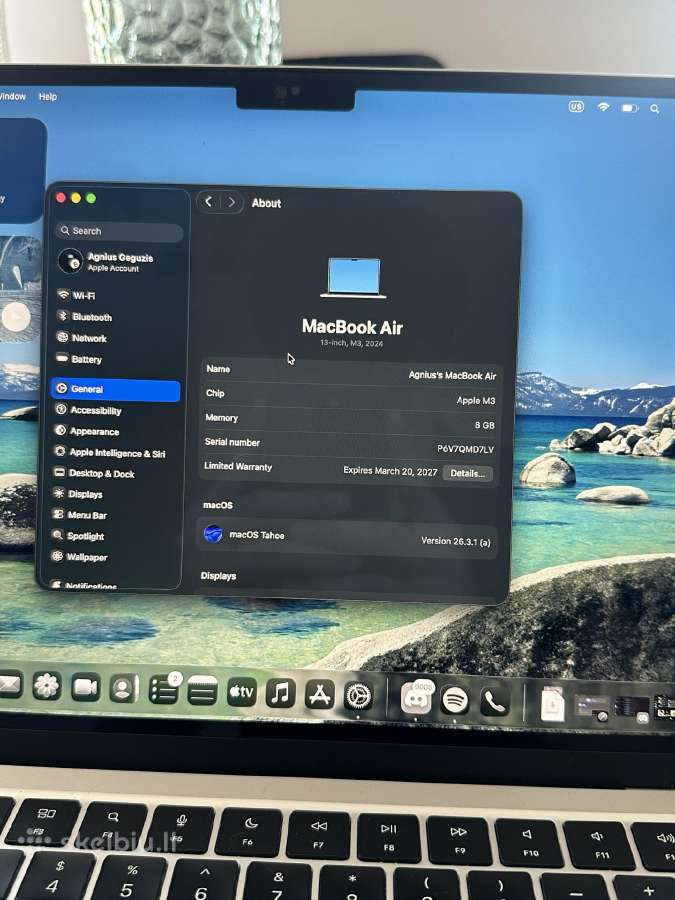Click the macOS Tahoe row

347,537
